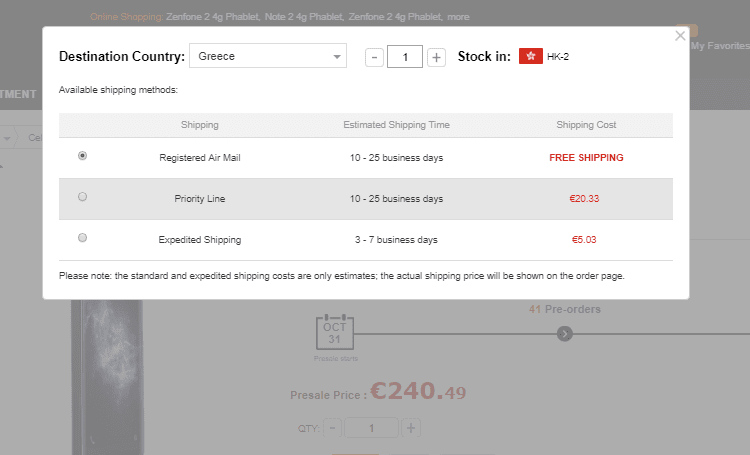750x455 pixels.
Task: Click the 41 Pre-orders label
Action: [x=564, y=309]
